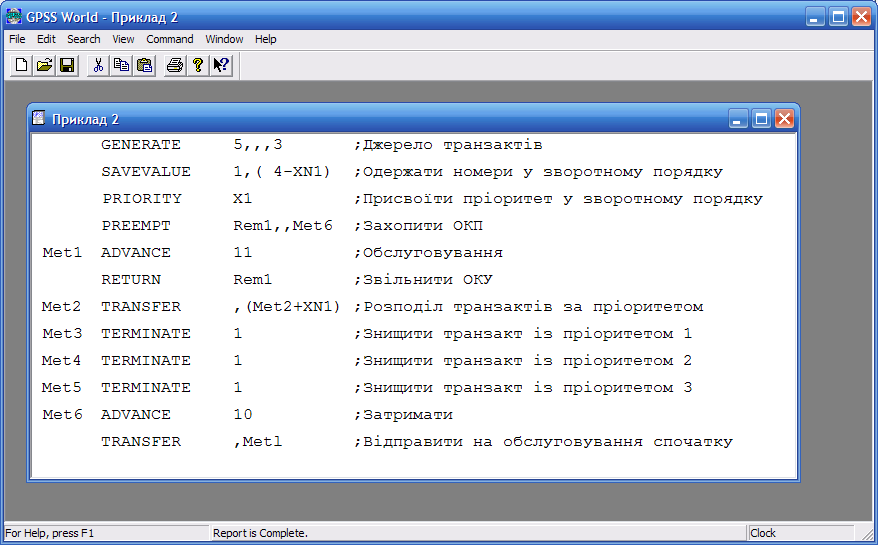Click the Cut scissors toolbar icon
The width and height of the screenshot is (878, 545).
(99, 66)
